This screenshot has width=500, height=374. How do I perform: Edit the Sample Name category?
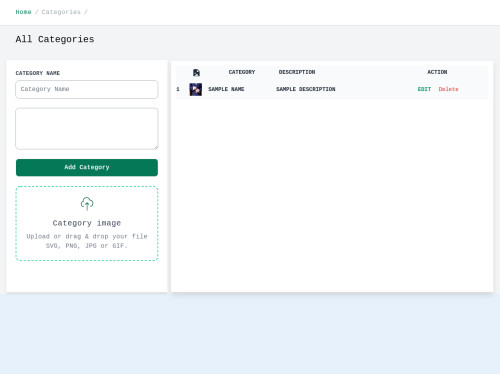(x=424, y=89)
